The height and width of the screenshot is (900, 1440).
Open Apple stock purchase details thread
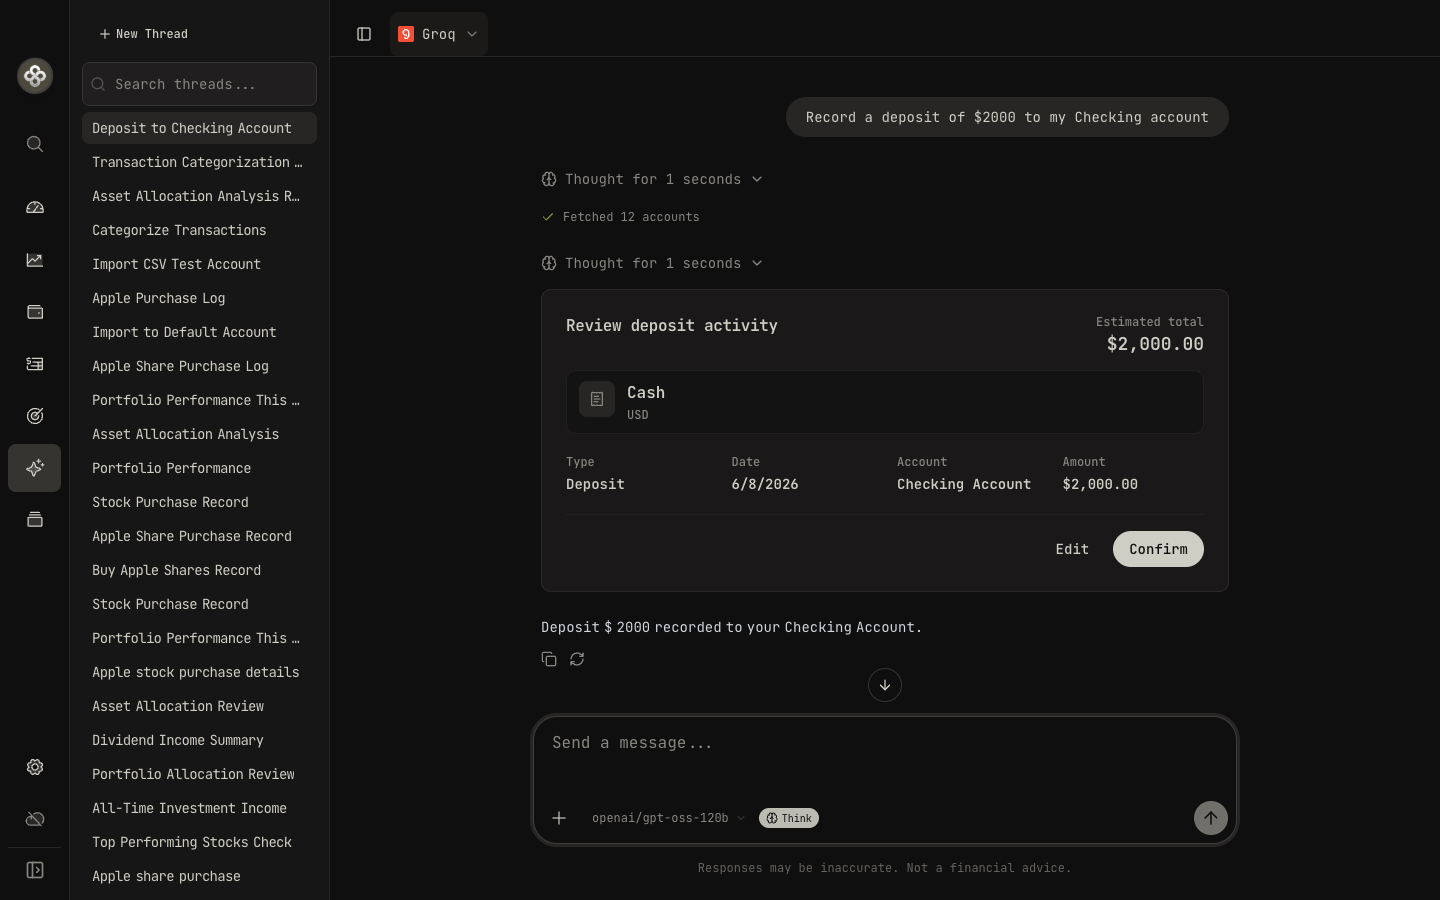point(199,672)
